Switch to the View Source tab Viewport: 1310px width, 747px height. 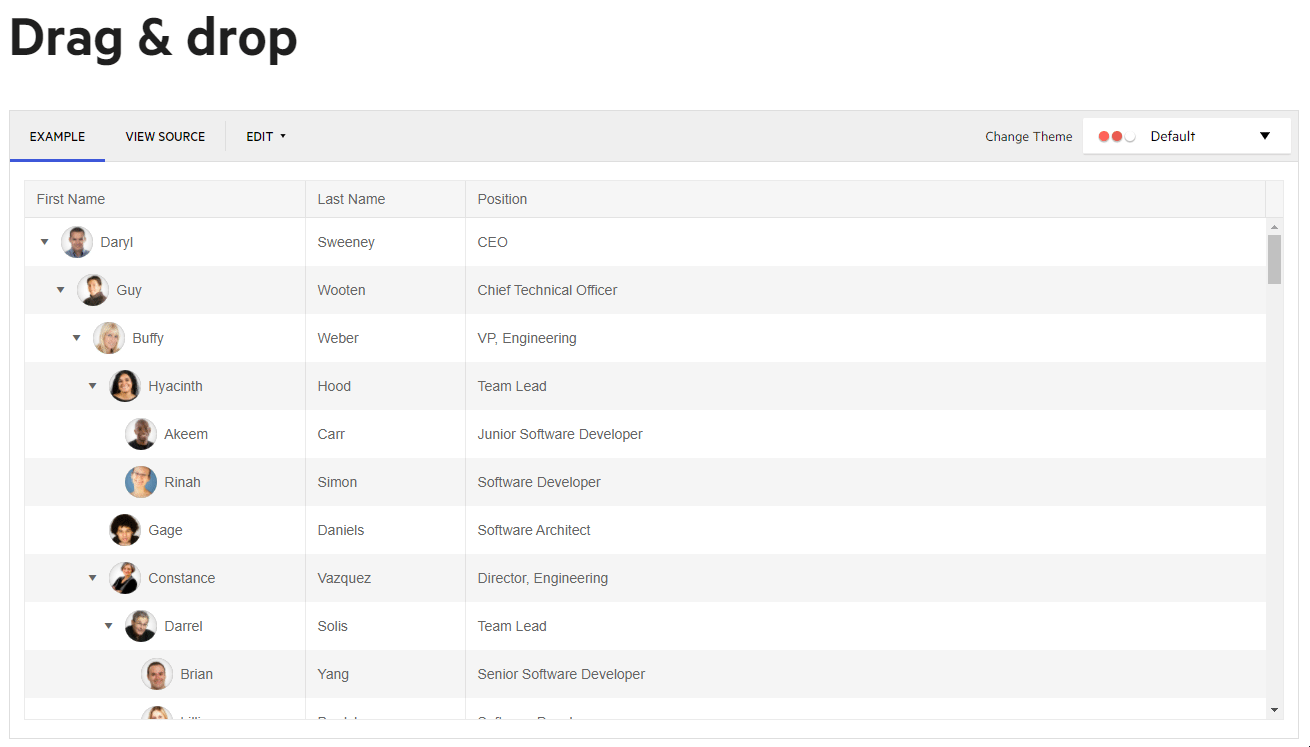tap(165, 137)
